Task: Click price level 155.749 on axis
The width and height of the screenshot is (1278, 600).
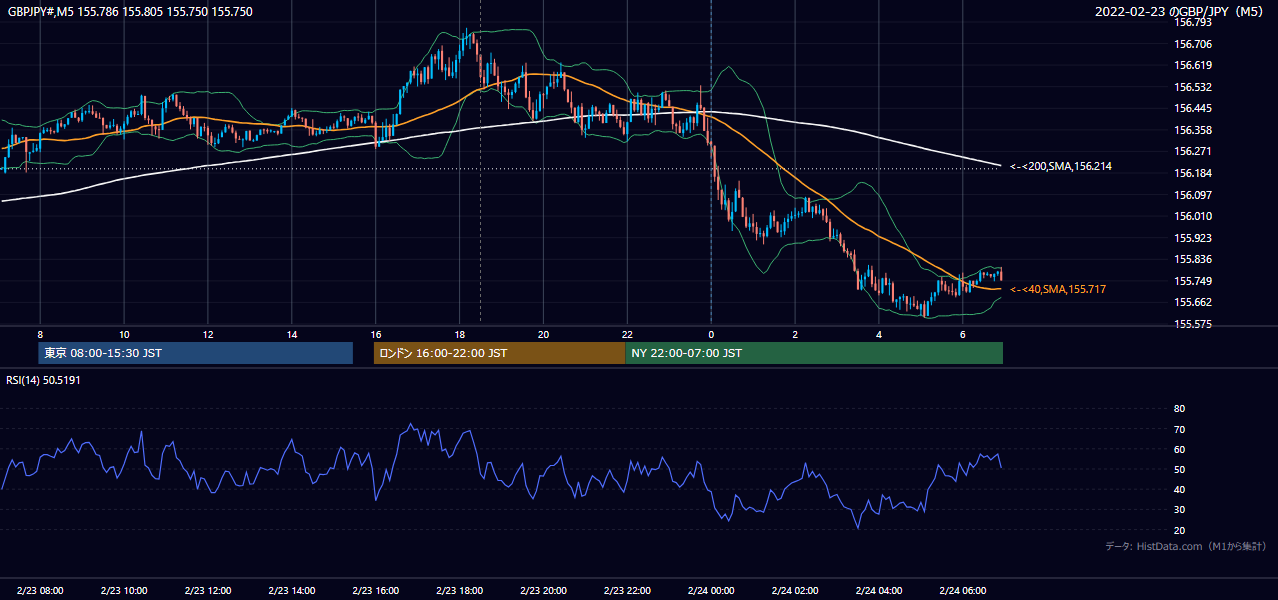Action: pos(1193,281)
